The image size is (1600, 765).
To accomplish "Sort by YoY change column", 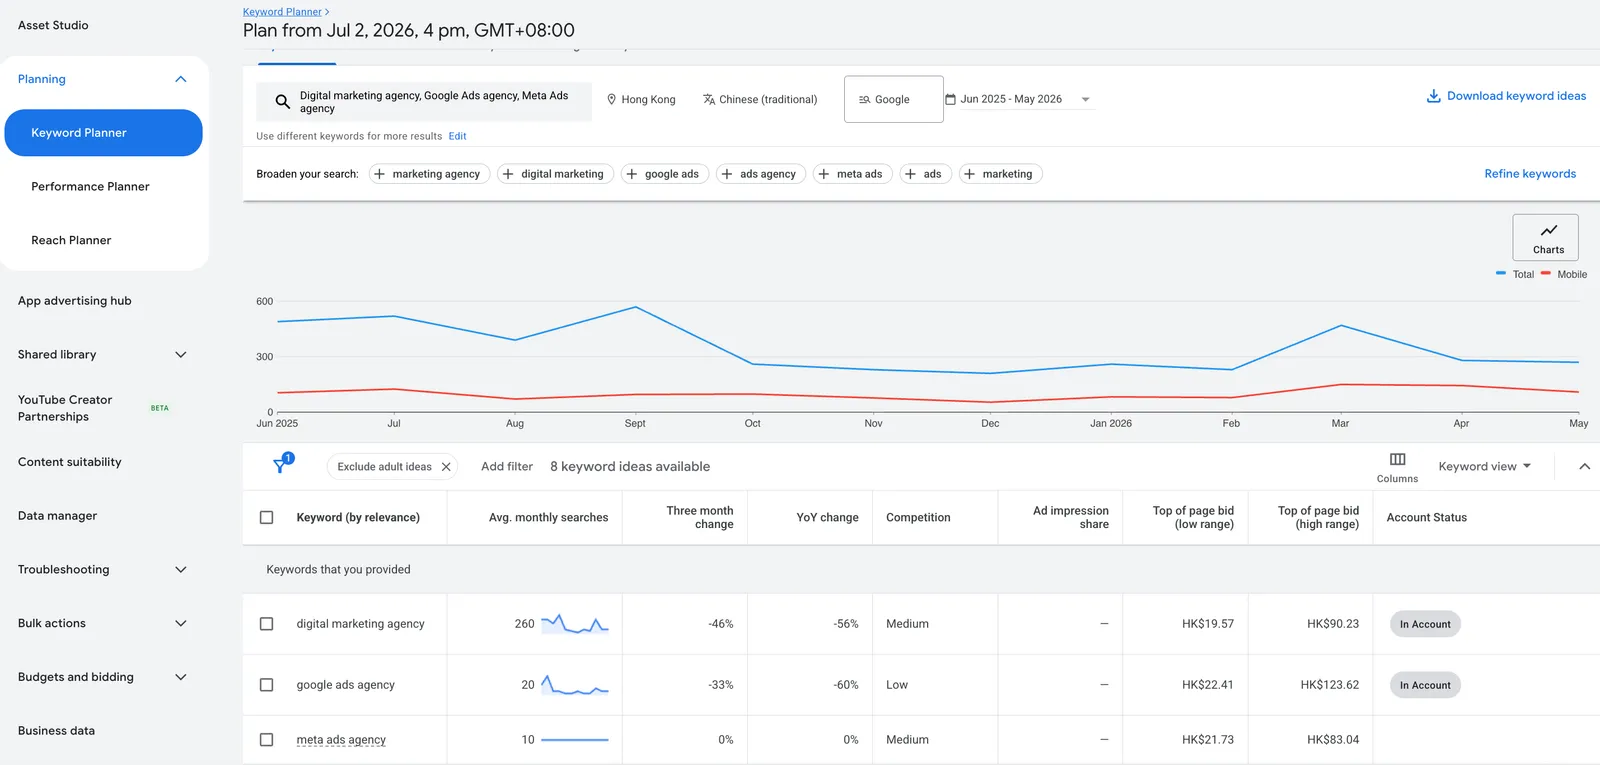I will 827,518.
